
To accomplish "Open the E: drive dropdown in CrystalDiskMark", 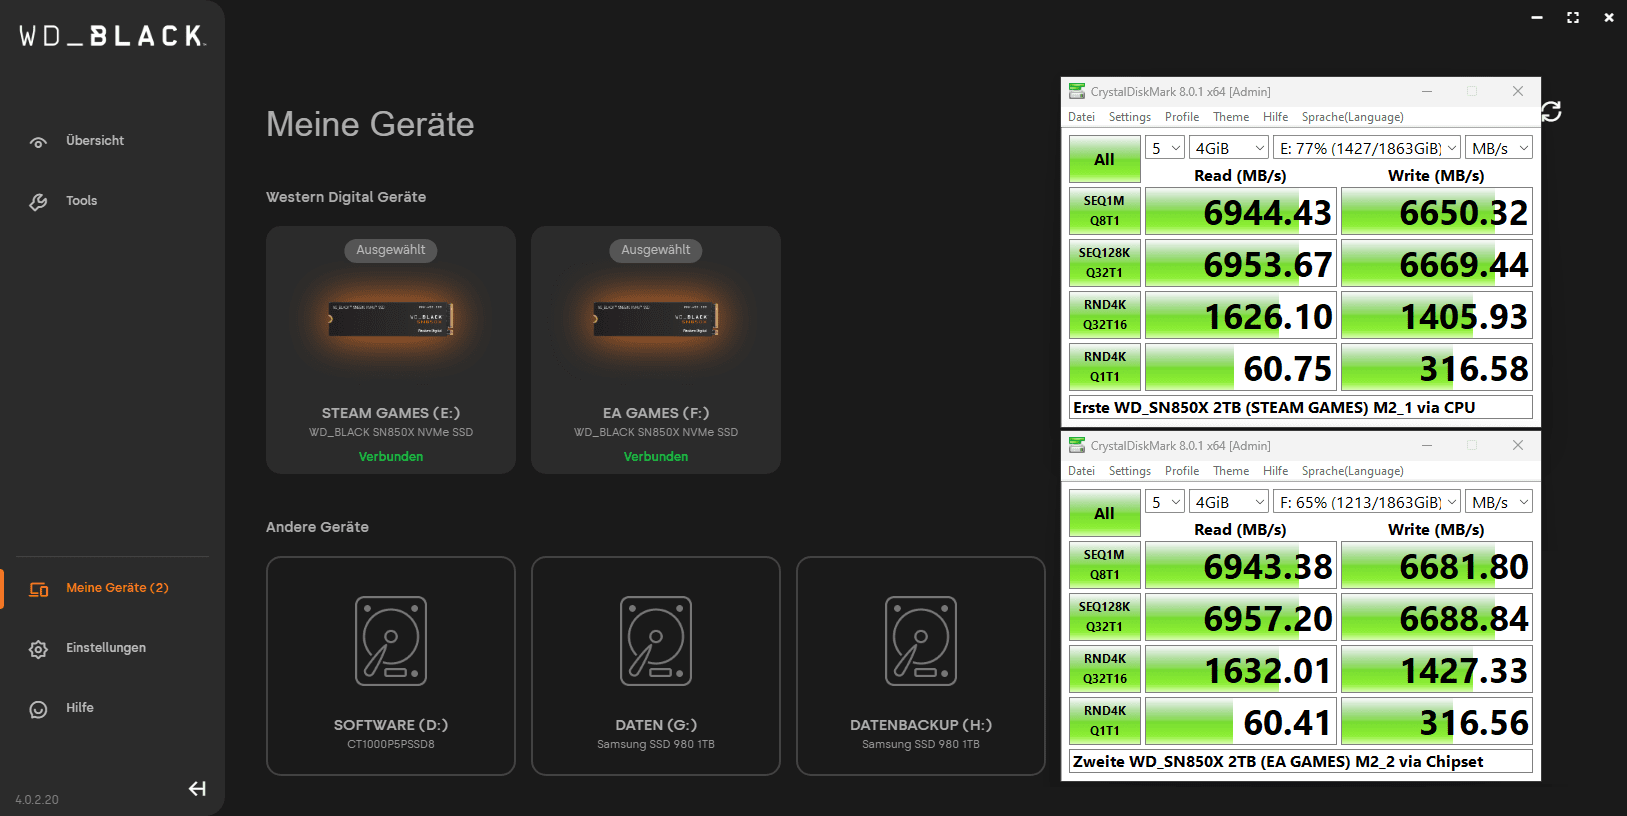I will coord(1367,148).
